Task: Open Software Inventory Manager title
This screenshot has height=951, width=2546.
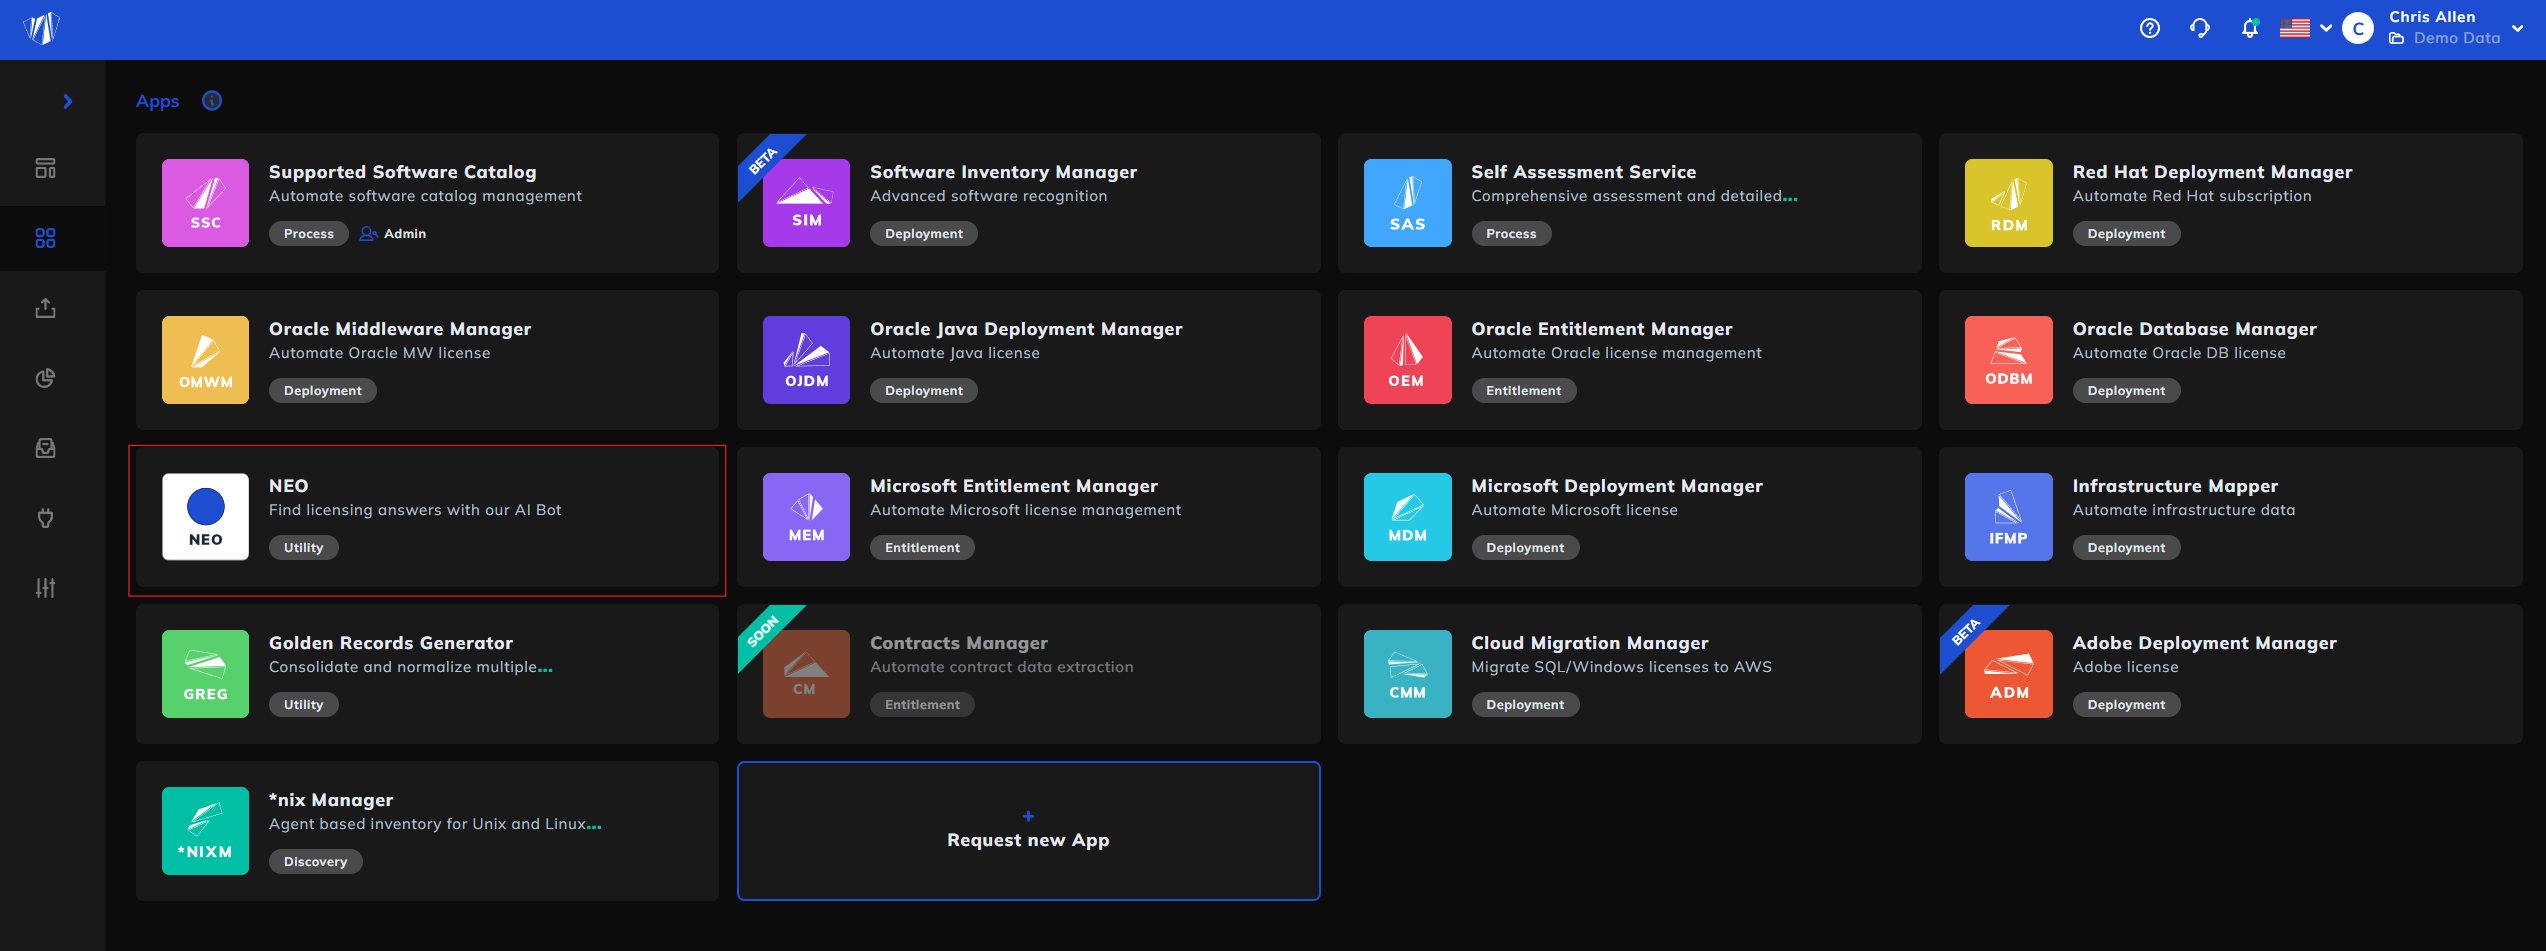Action: [1003, 172]
